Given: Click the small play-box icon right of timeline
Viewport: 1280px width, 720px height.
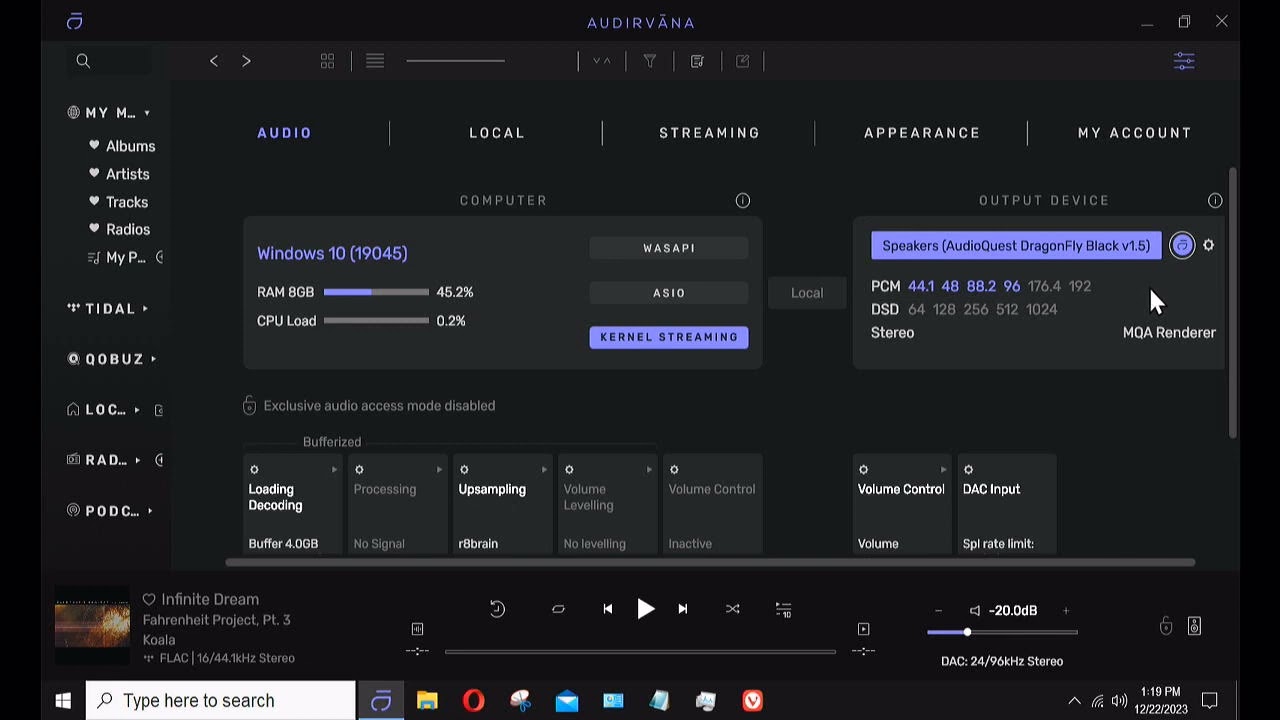Looking at the screenshot, I should tap(863, 629).
